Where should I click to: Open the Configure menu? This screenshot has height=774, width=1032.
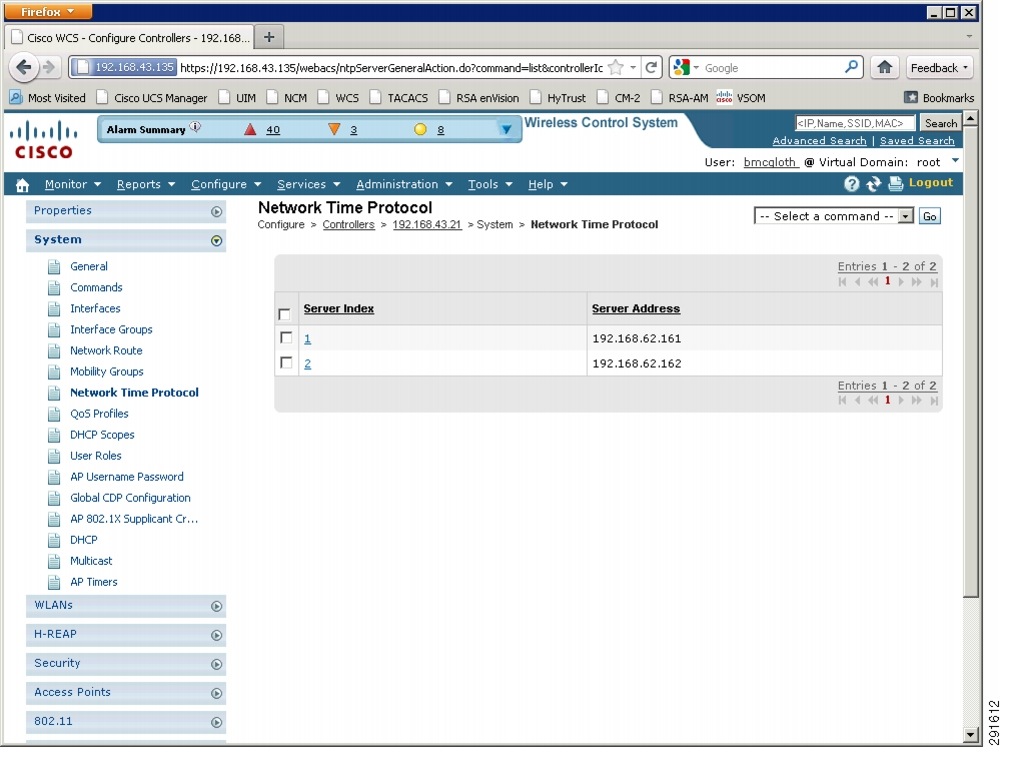click(x=226, y=184)
